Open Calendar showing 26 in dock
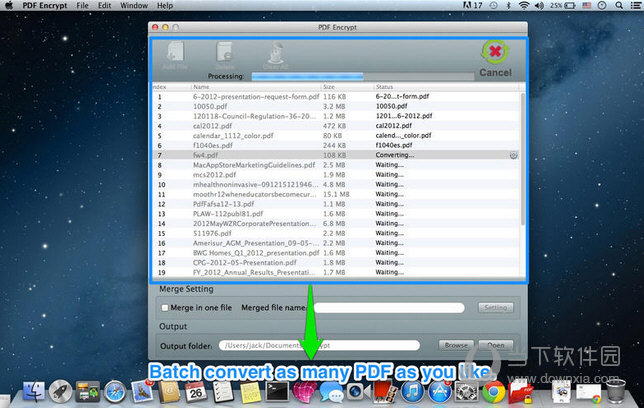Image resolution: width=644 pixels, height=408 pixels. tap(196, 391)
